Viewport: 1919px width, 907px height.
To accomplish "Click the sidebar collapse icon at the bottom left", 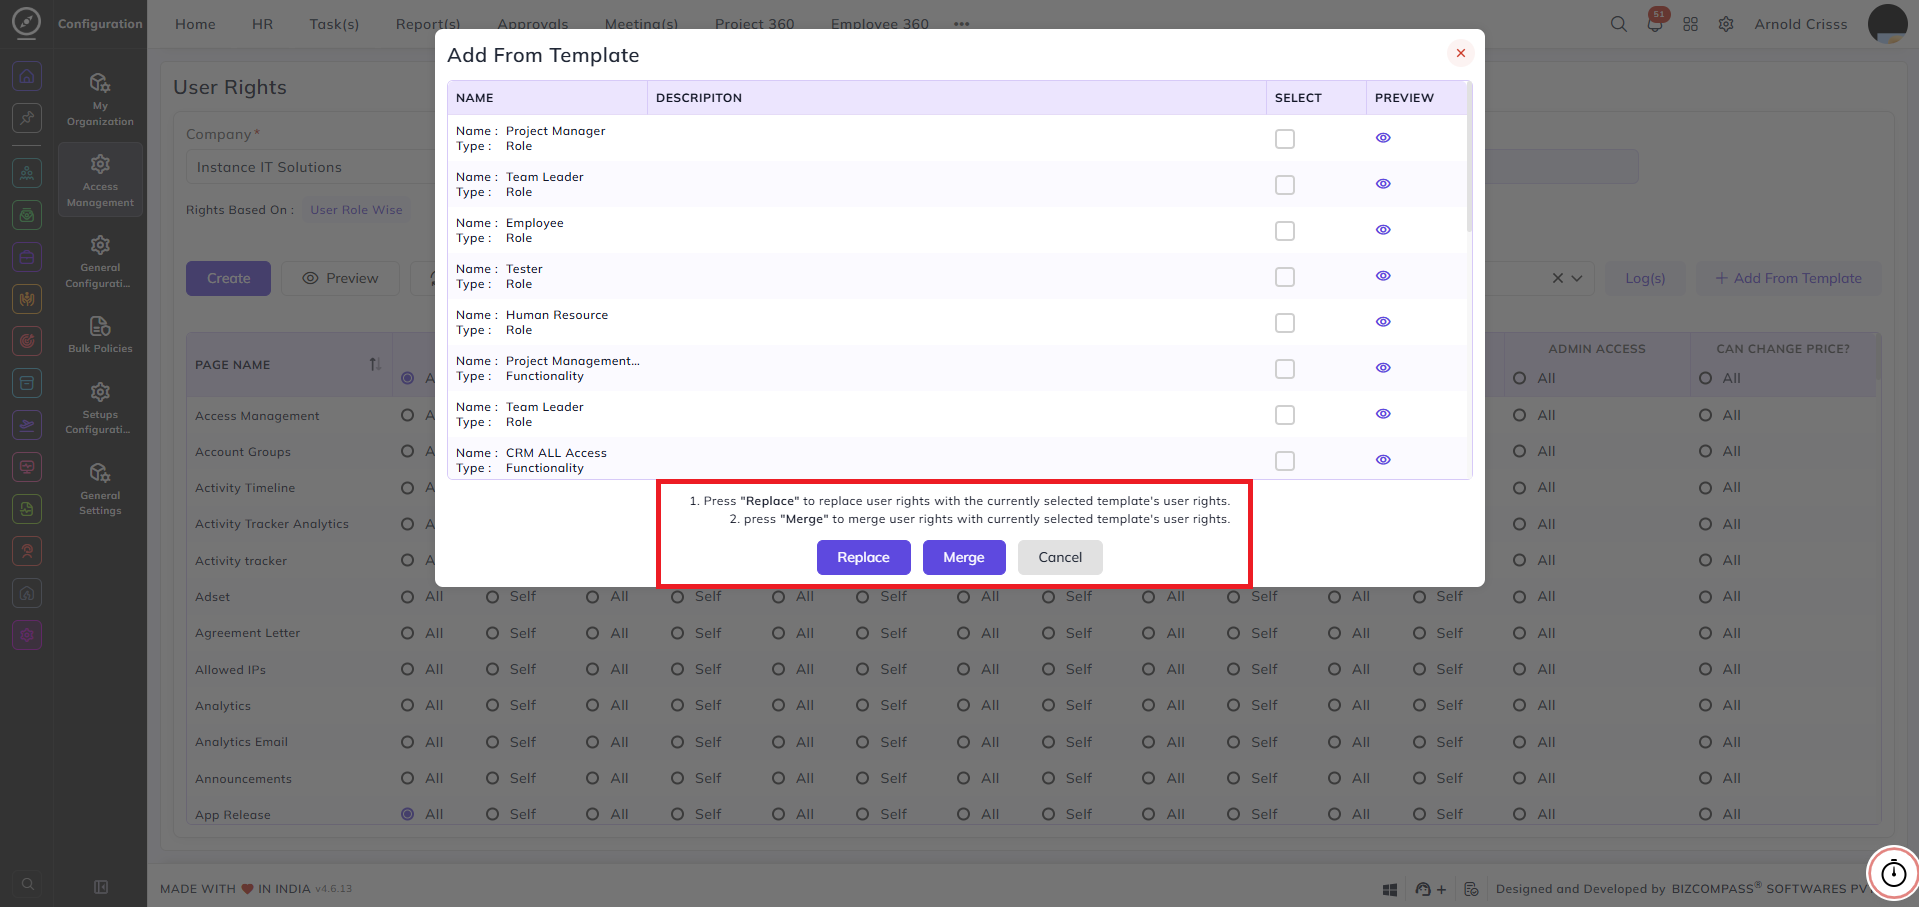I will click(101, 887).
